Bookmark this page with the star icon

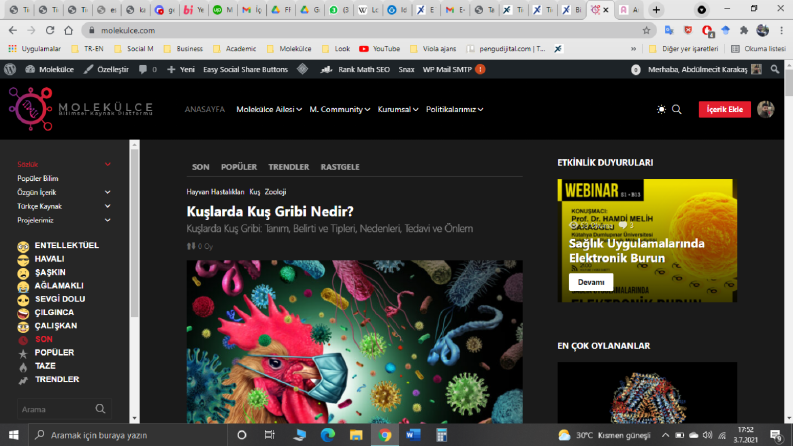tap(646, 30)
